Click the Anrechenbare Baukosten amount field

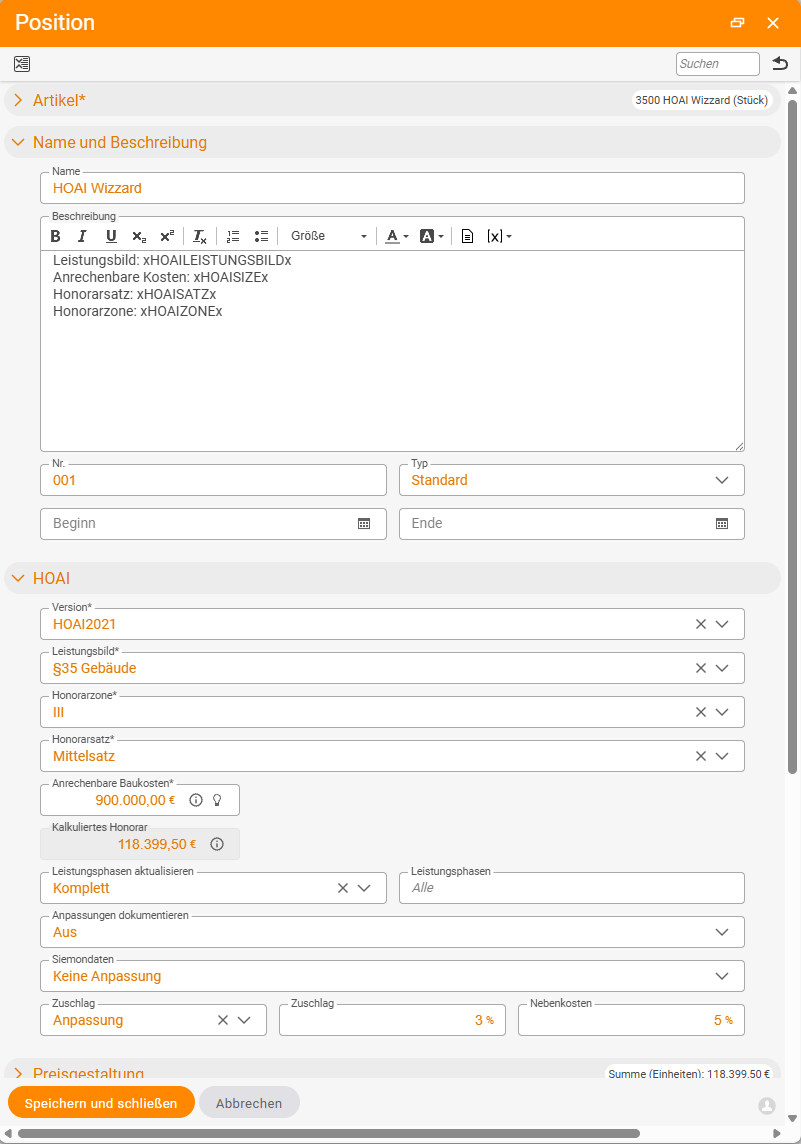click(x=140, y=800)
